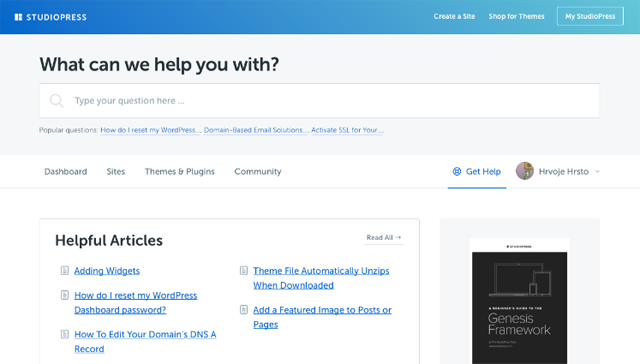Click the Get Help lifebuoy icon

(x=457, y=171)
